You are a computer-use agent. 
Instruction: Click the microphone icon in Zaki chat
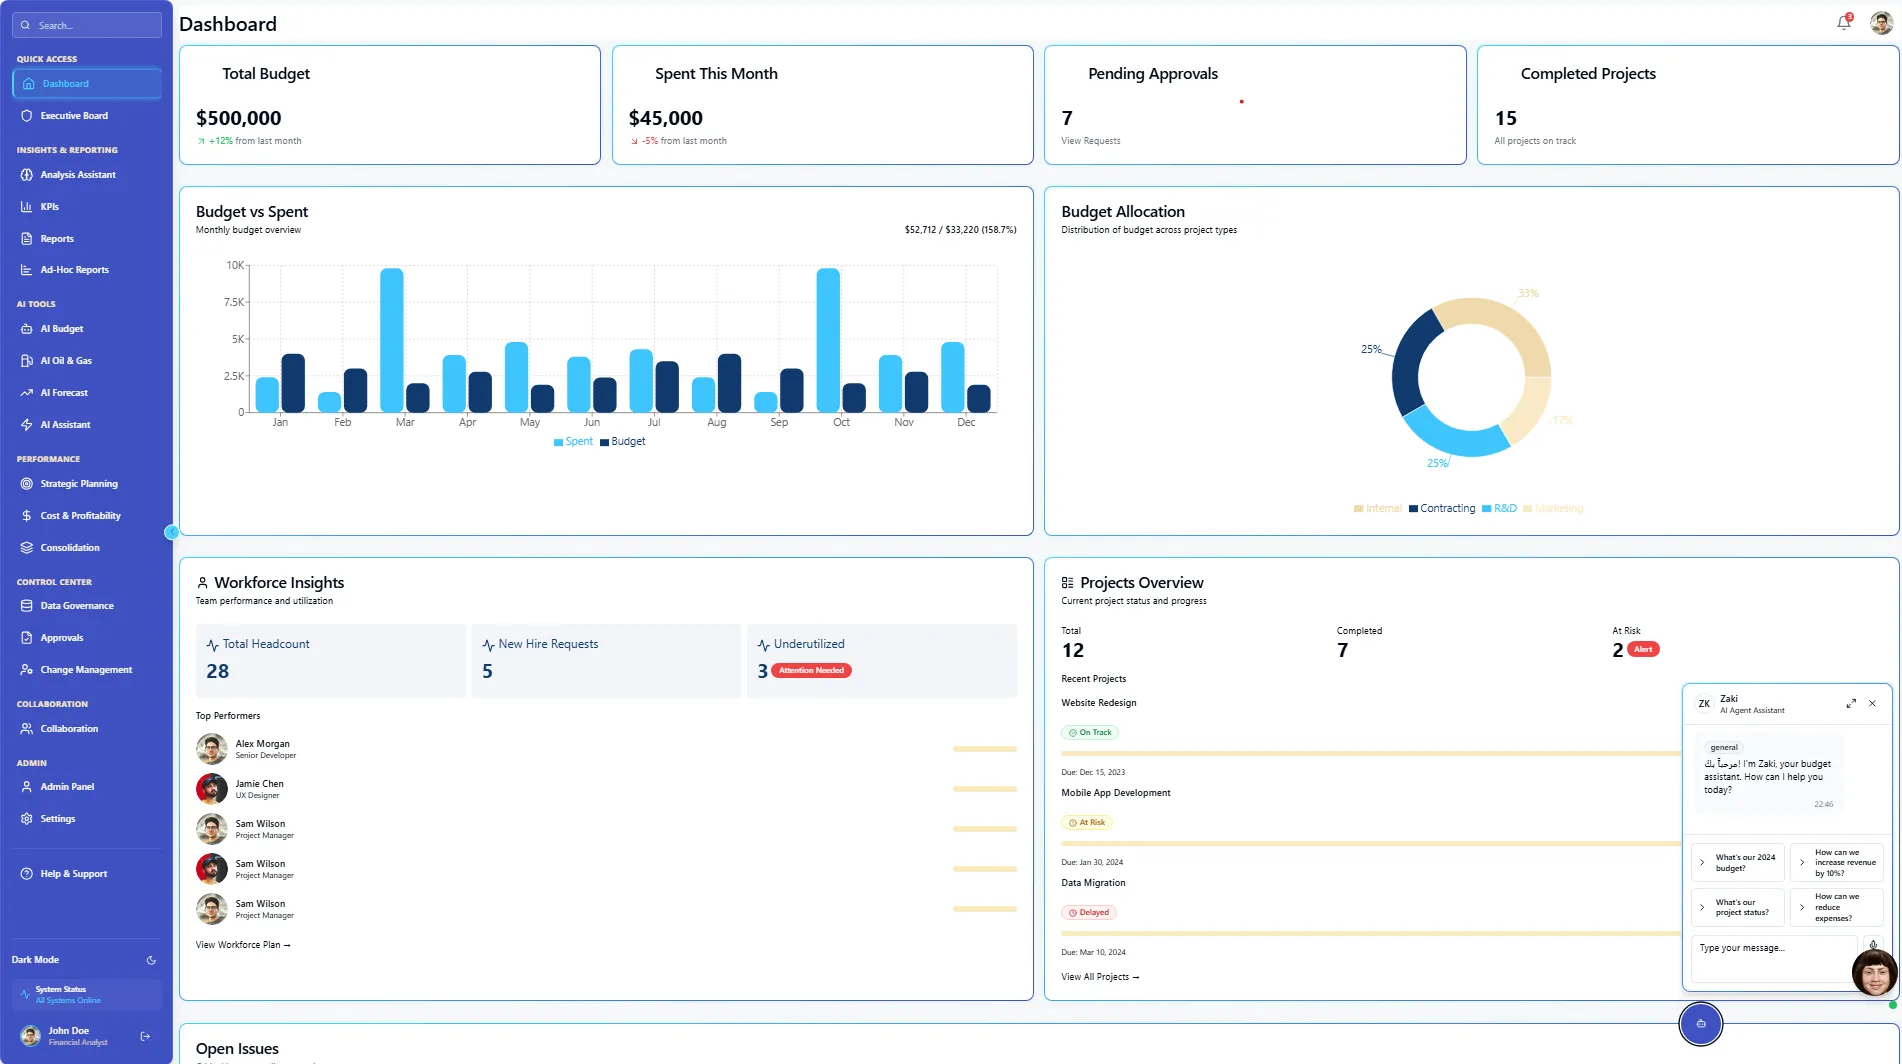point(1872,944)
